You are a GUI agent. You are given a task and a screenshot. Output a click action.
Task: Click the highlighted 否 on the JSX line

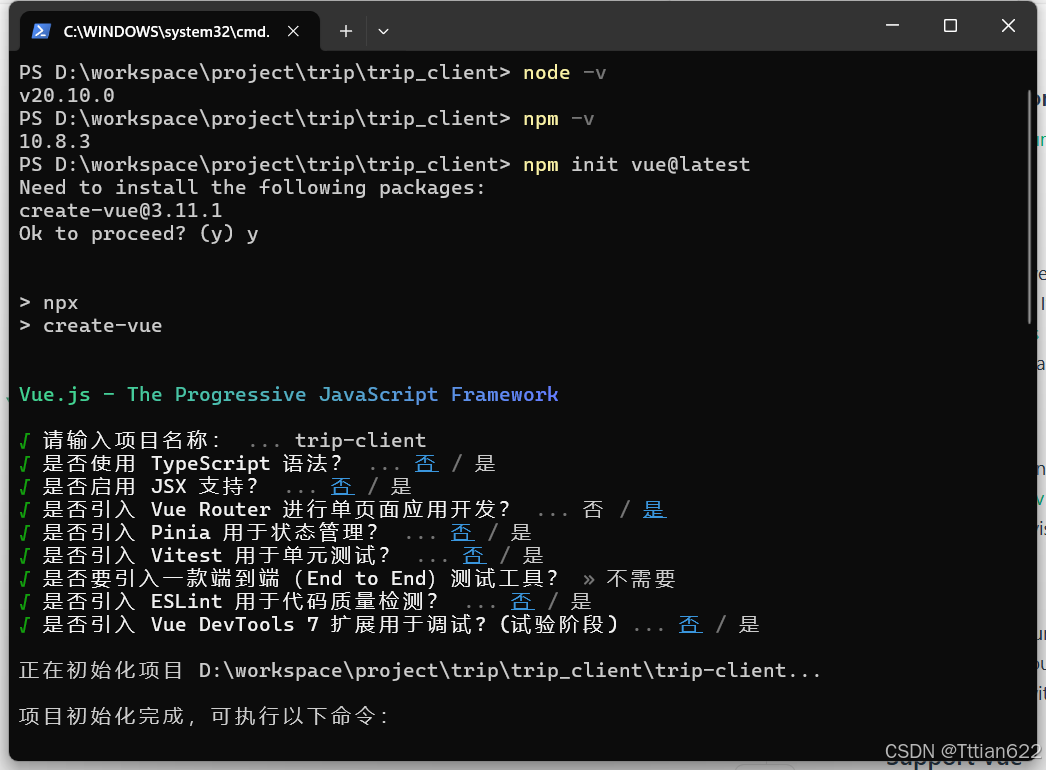coord(343,486)
